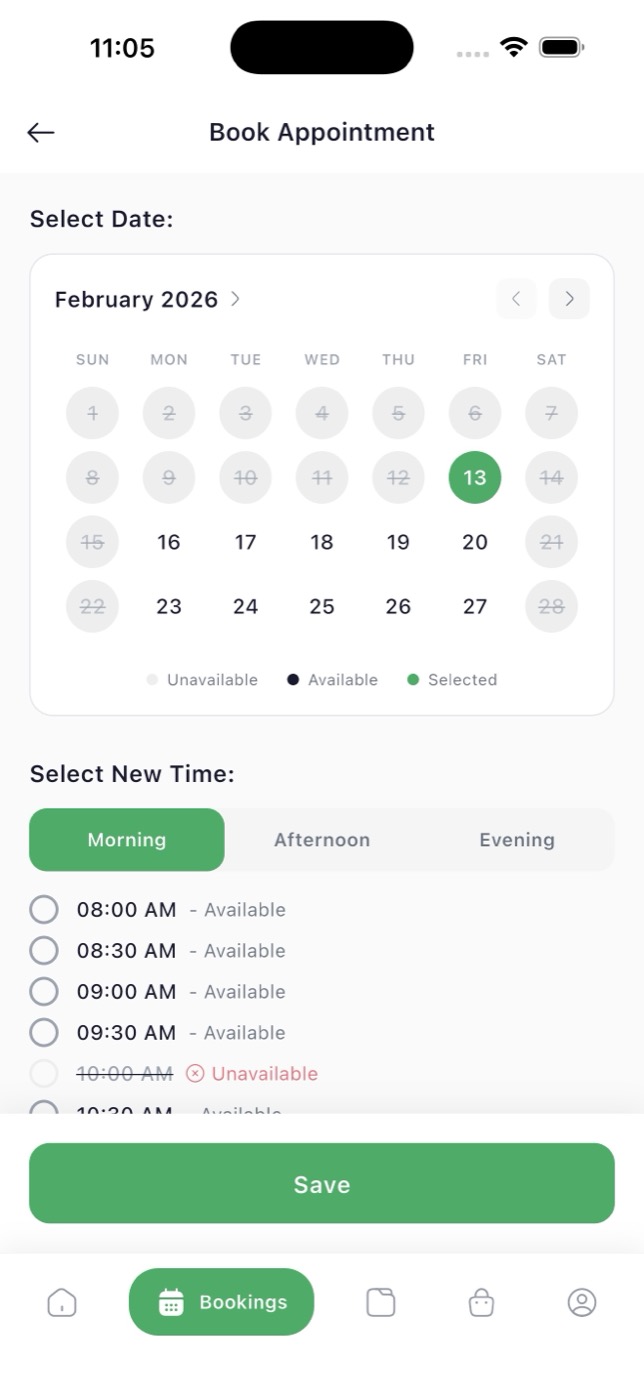Select the 08:00 AM time slot
The width and height of the screenshot is (644, 1400).
point(44,909)
